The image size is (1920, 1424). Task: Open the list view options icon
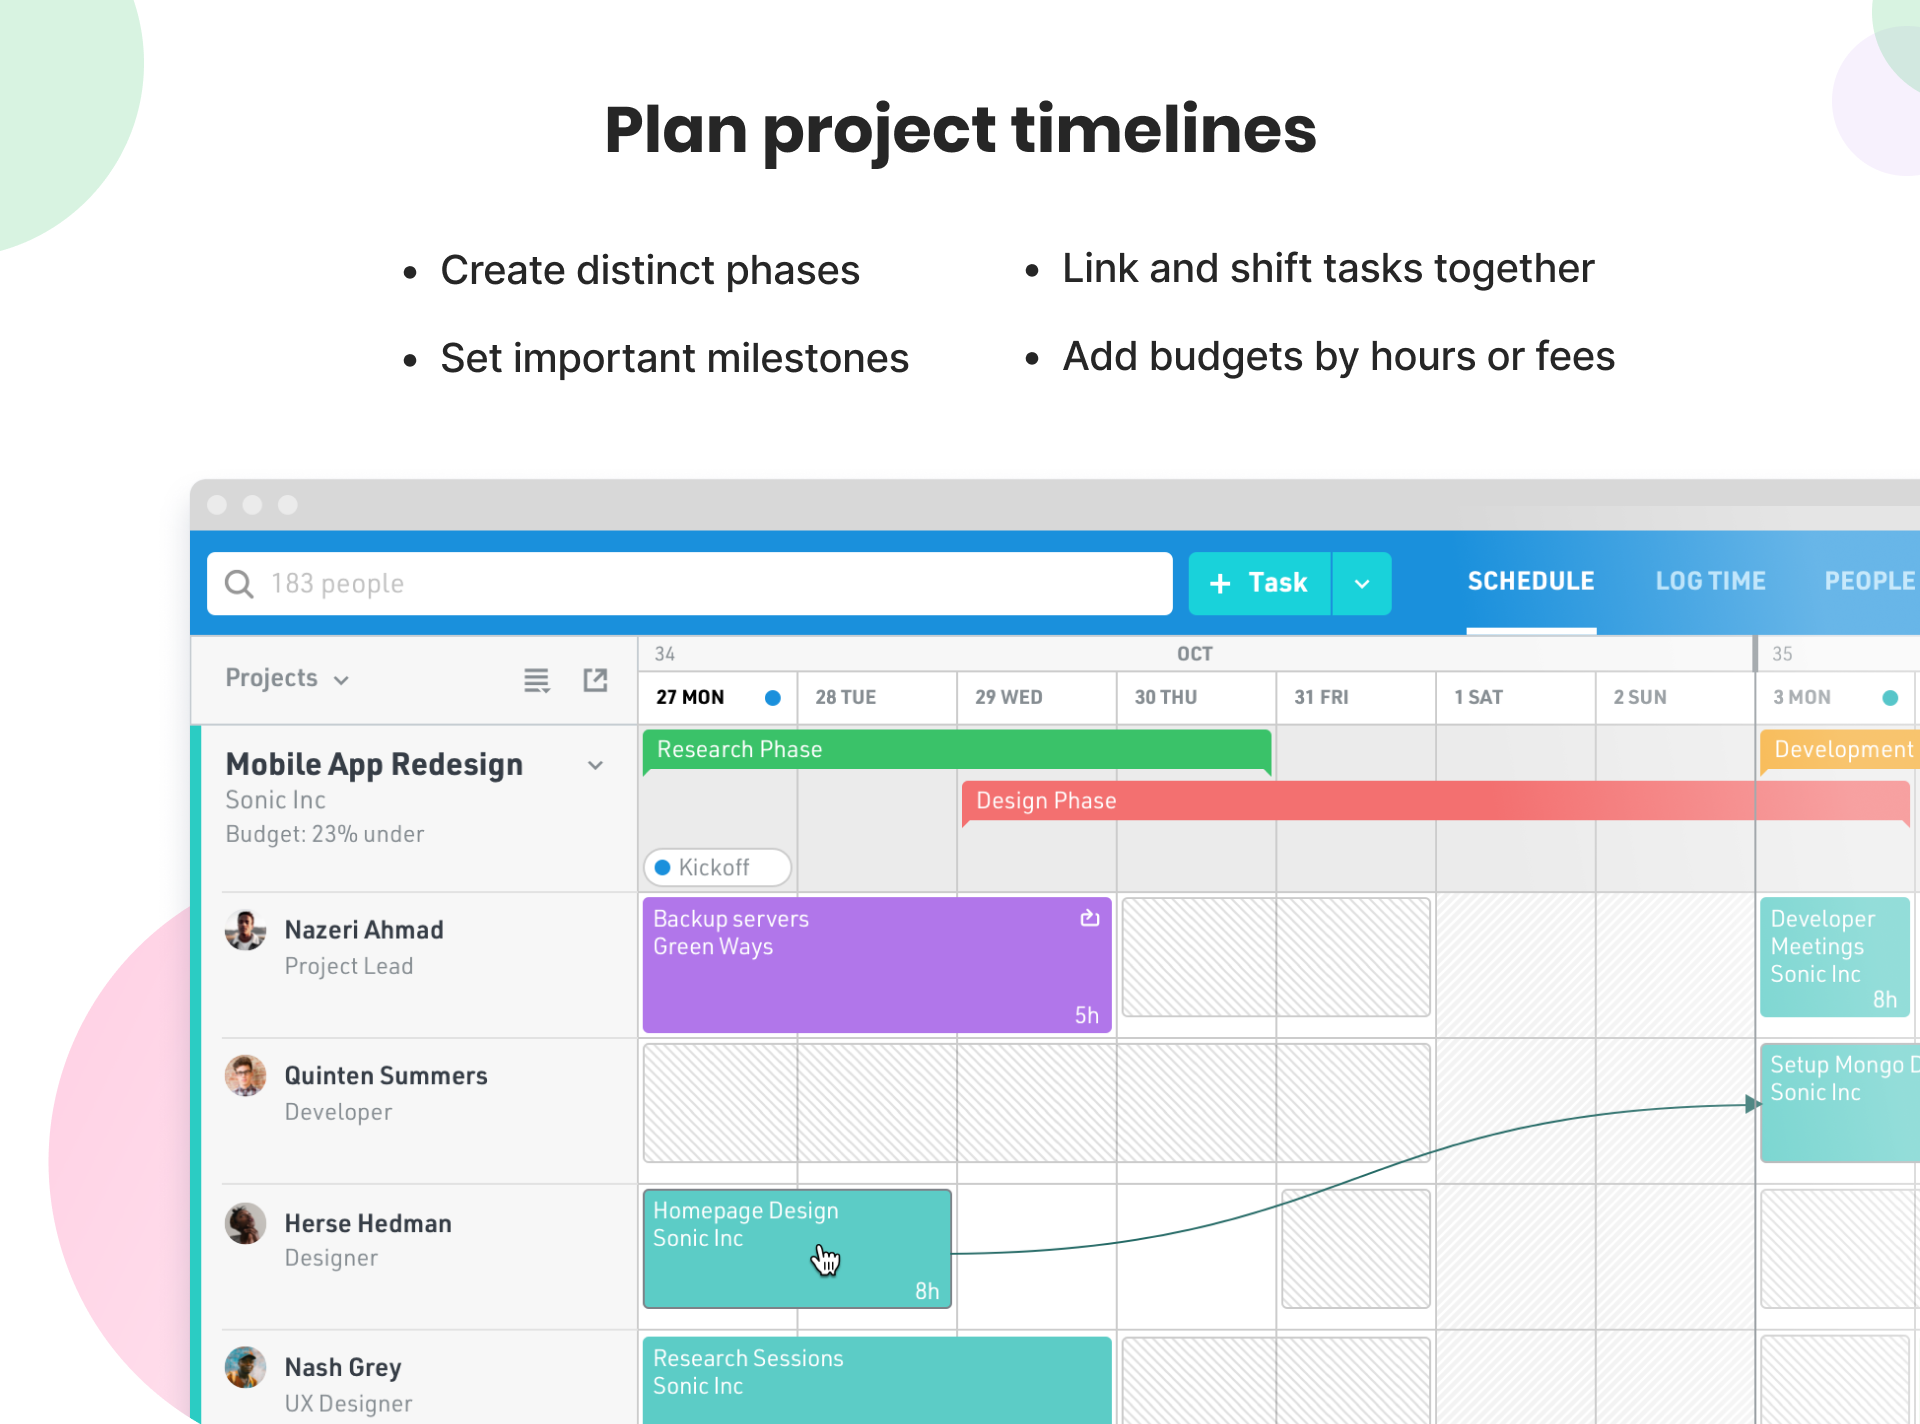click(537, 681)
